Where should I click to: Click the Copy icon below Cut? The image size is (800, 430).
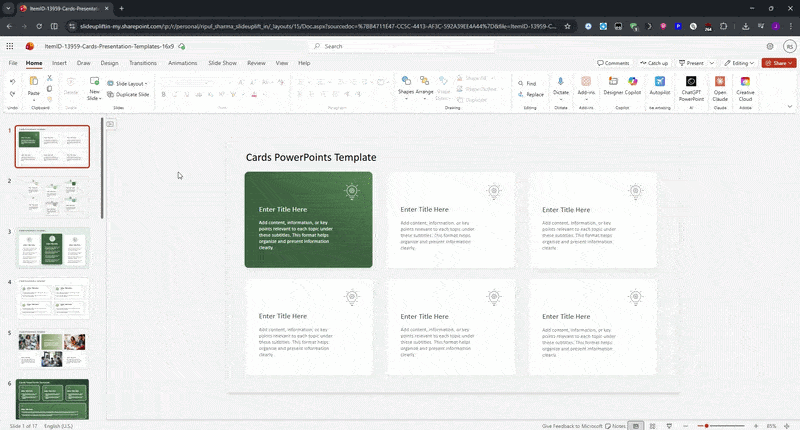[x=49, y=89]
